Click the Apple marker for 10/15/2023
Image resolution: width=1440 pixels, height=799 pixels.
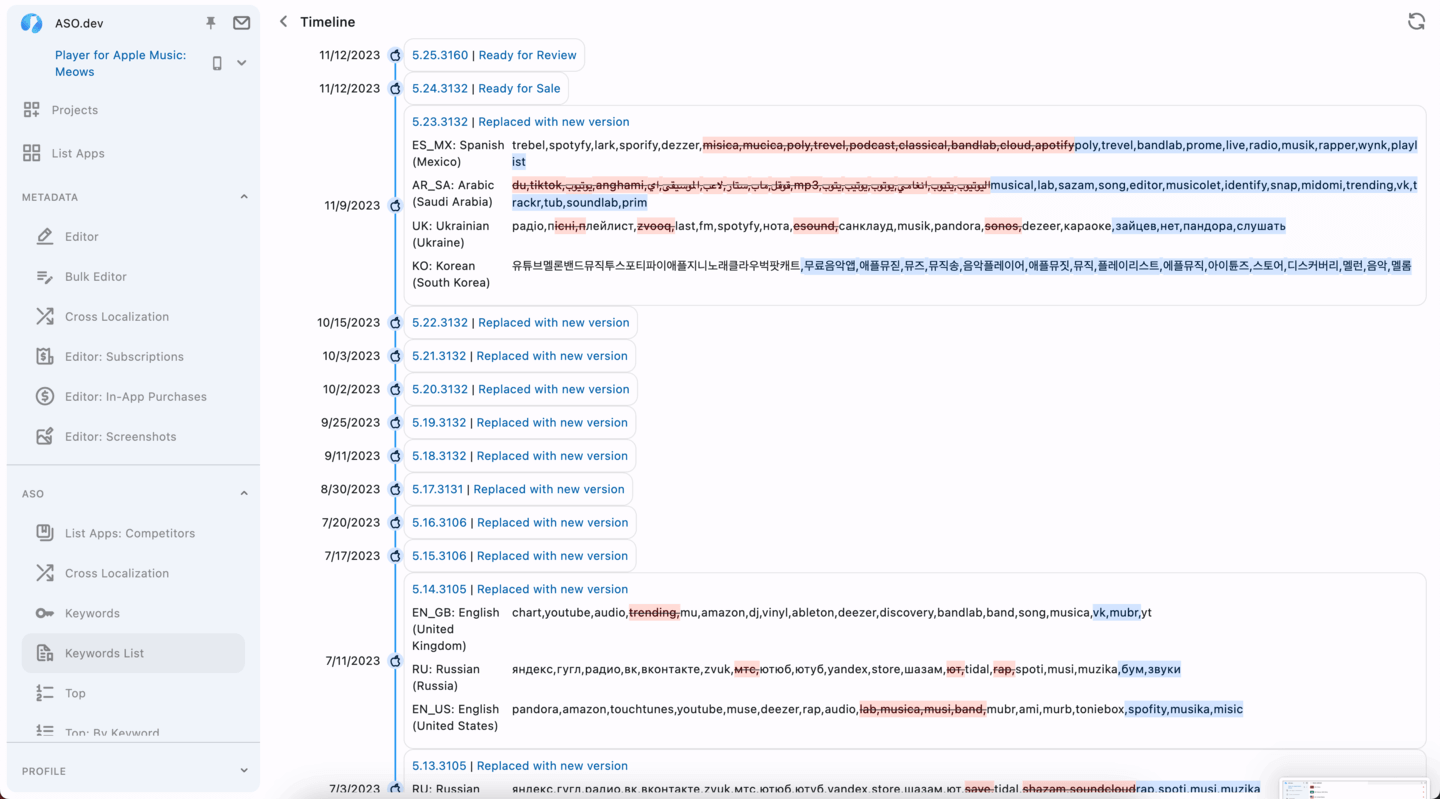coord(395,323)
